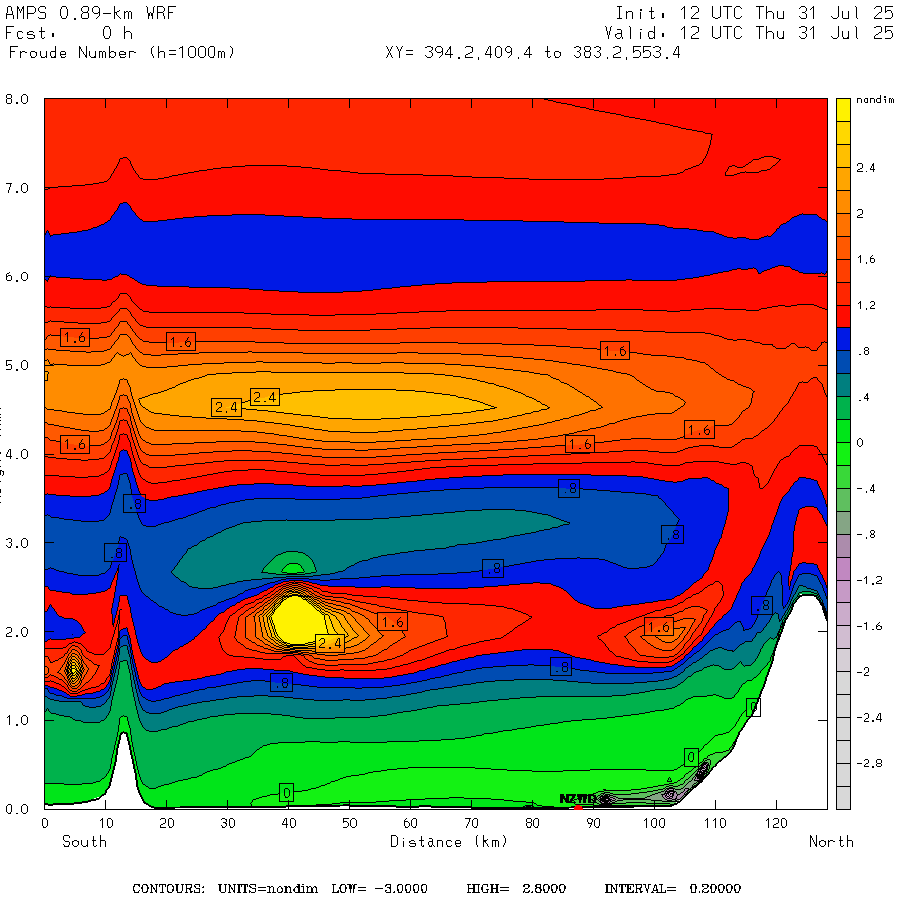Click the 'Froude Number (h=1000m)' label
900x900 pixels.
[x=122, y=53]
